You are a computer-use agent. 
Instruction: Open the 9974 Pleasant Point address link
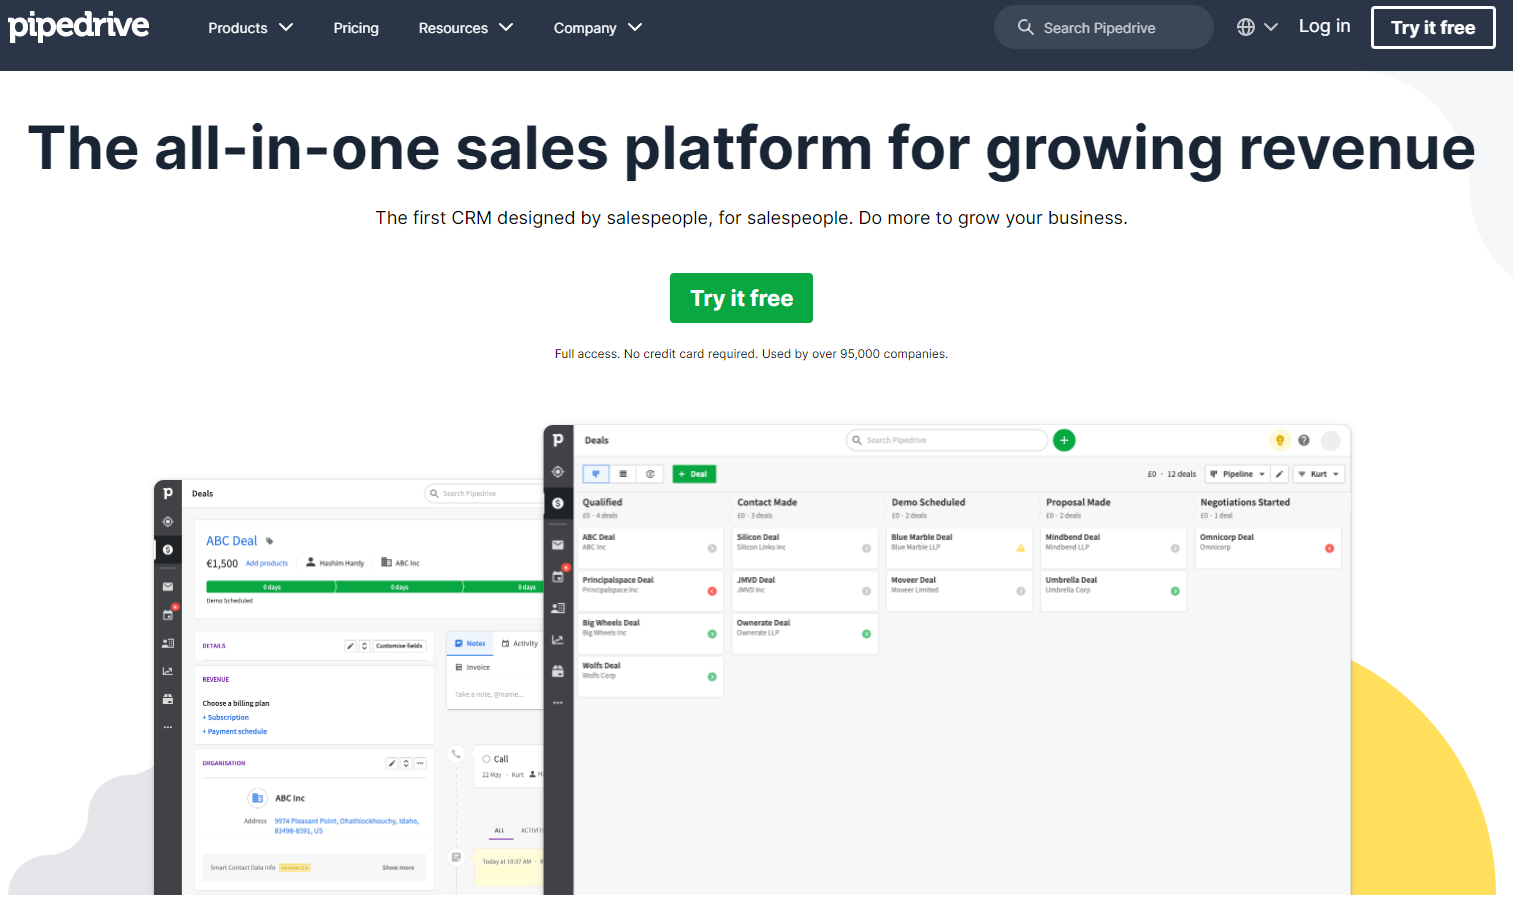click(346, 825)
